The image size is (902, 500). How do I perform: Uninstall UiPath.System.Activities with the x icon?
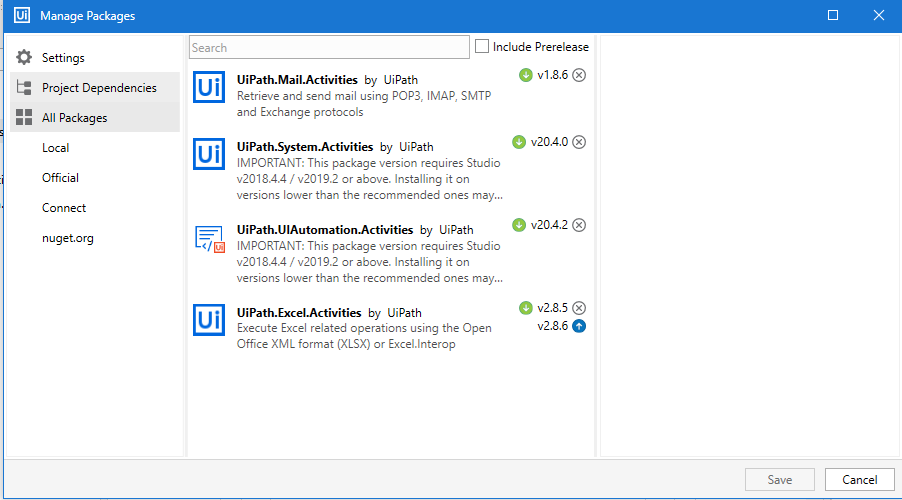pyautogui.click(x=579, y=142)
